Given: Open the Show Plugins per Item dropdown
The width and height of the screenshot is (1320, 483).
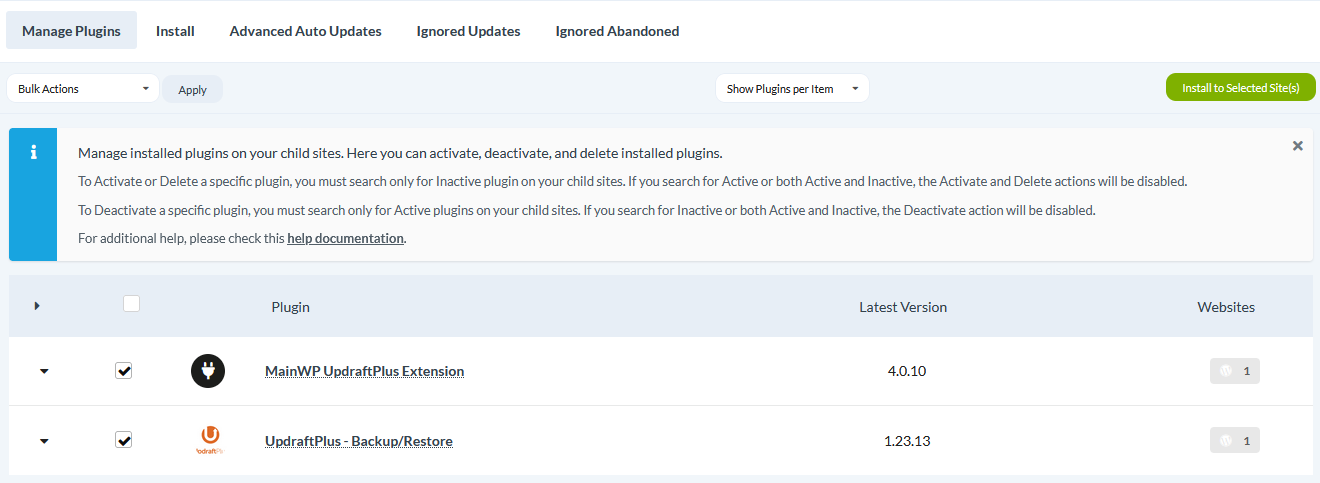Looking at the screenshot, I should pos(792,88).
